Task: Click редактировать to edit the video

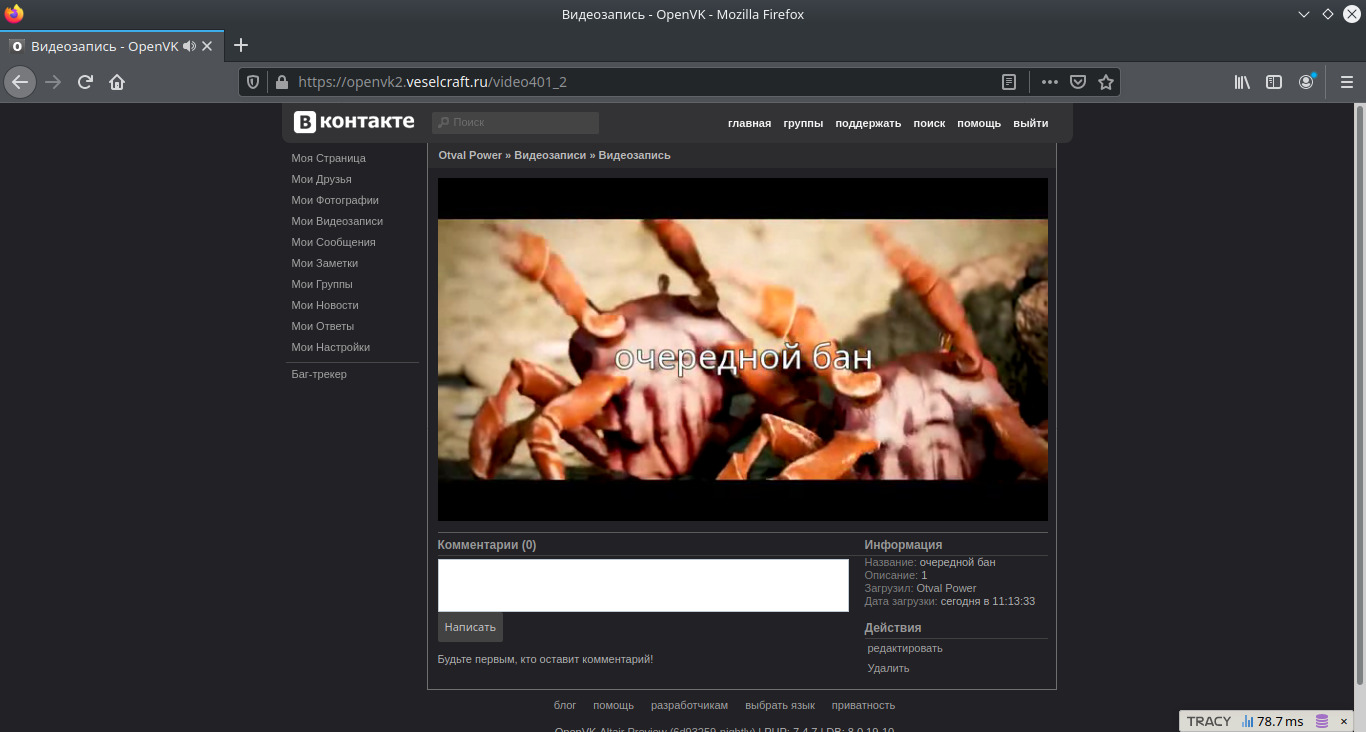Action: click(x=905, y=648)
